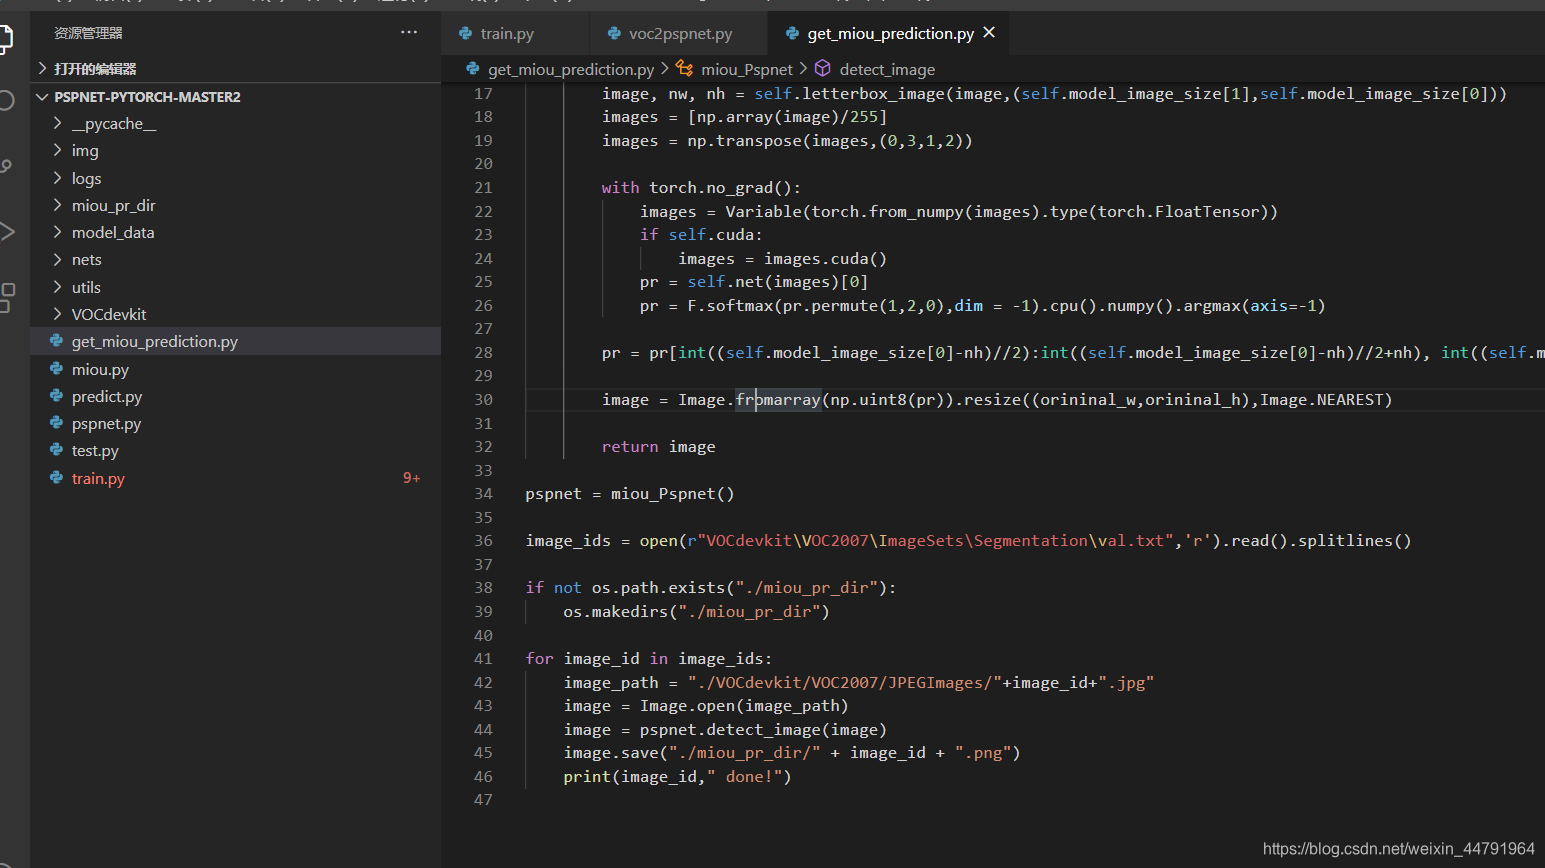This screenshot has width=1545, height=868.
Task: Select the get_miou_prediction.py editor tab
Action: click(x=890, y=33)
